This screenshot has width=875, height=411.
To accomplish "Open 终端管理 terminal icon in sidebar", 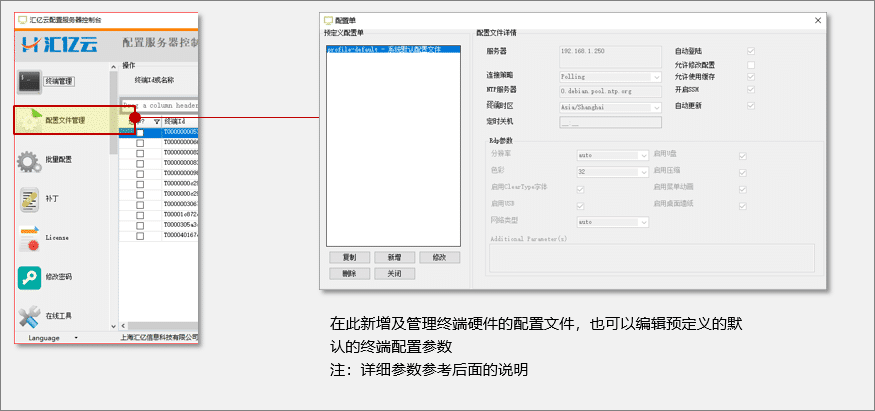I will click(30, 80).
